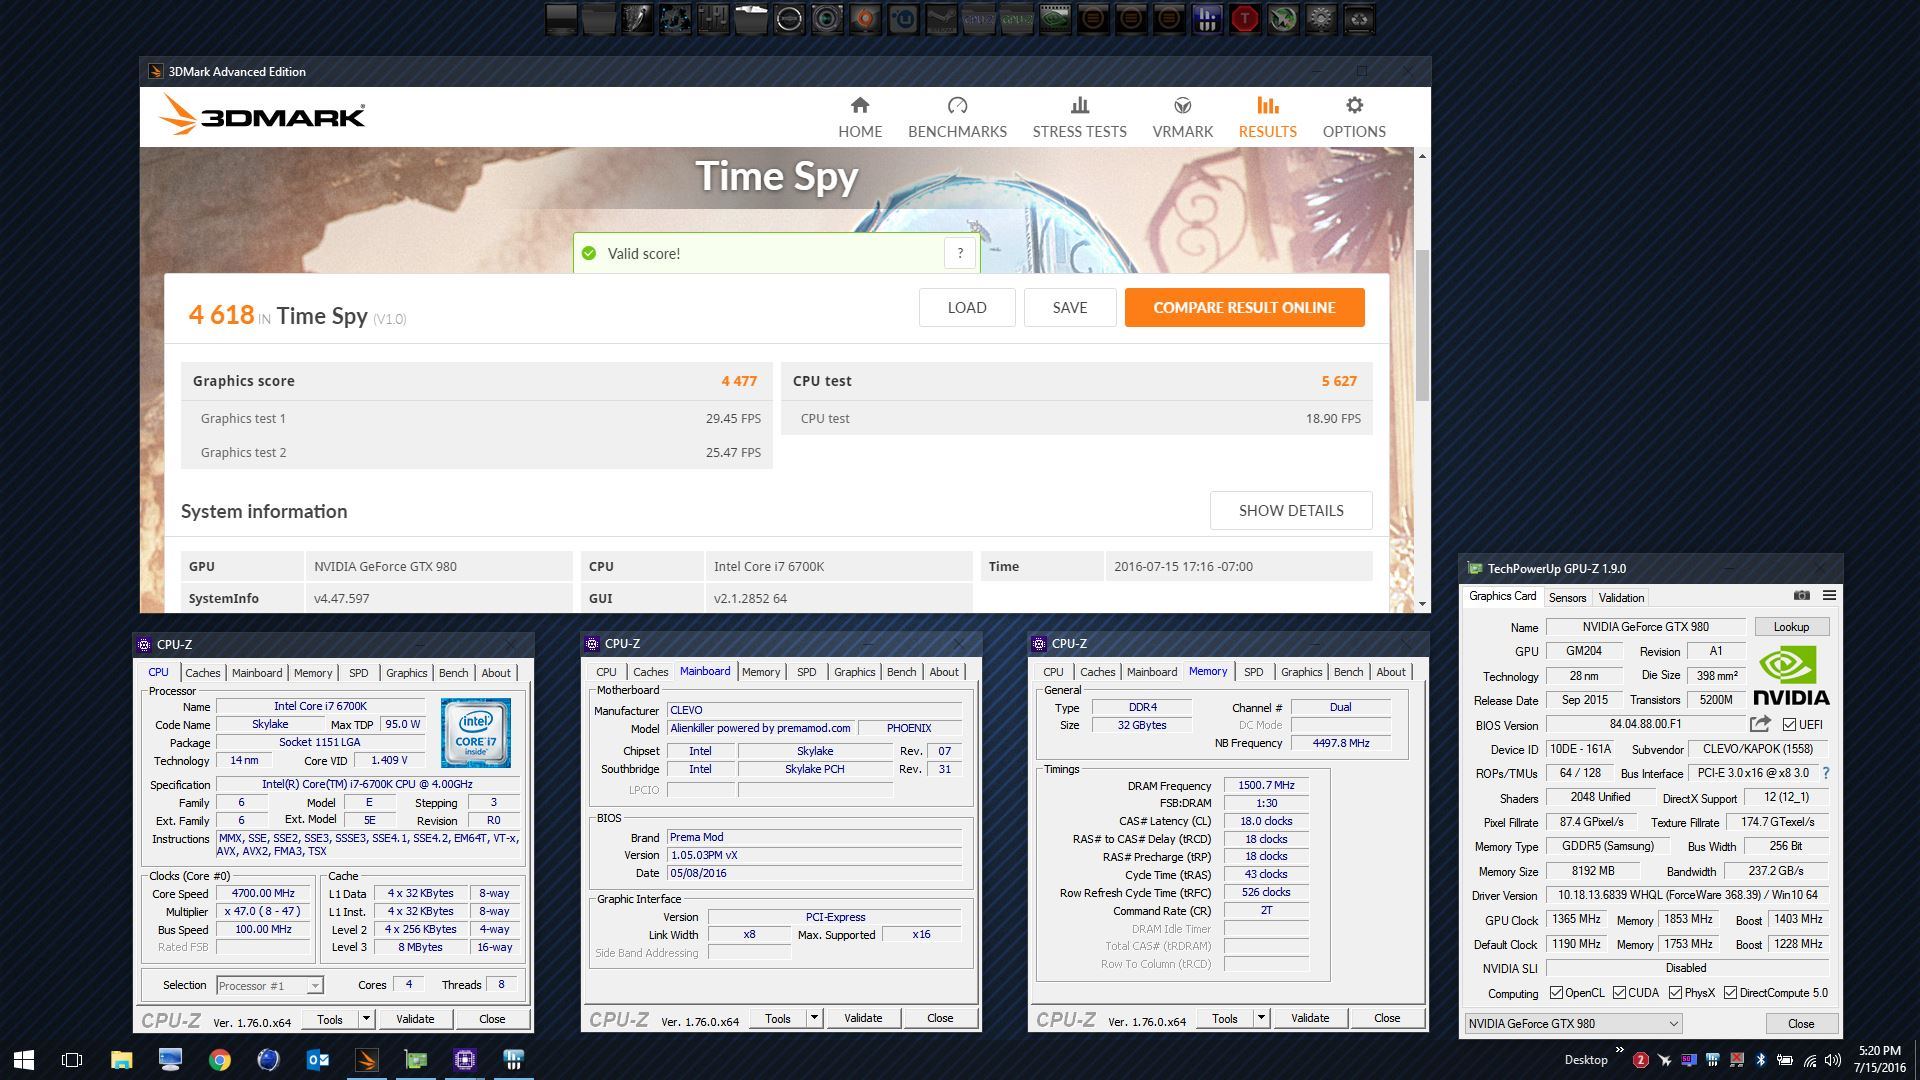This screenshot has width=1920, height=1080.
Task: Toggle OpenCL checkbox in GPU-Z
Action: pyautogui.click(x=1556, y=993)
